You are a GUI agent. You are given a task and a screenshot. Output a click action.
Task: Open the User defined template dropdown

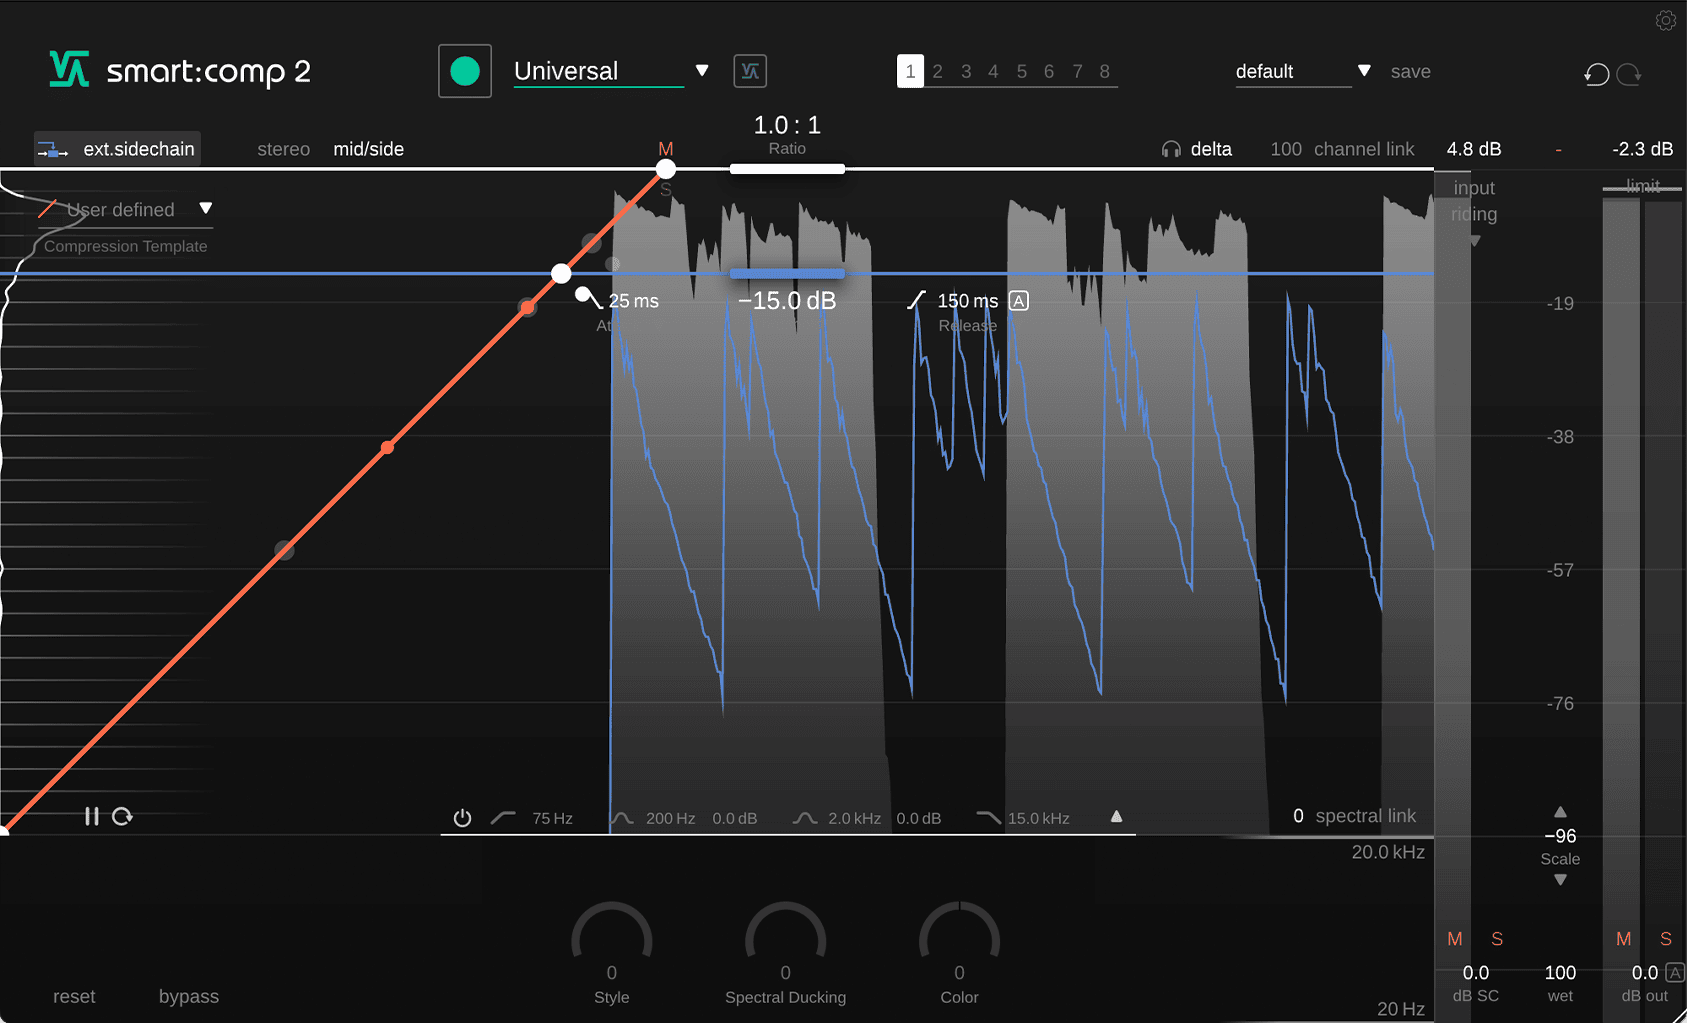click(206, 208)
